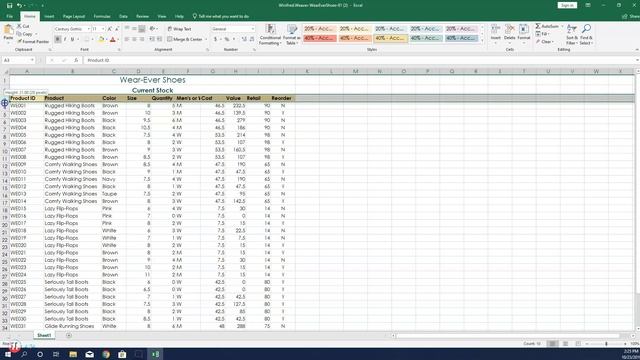Click the Insert Function fx icon
This screenshot has height=360, width=640.
76,60
